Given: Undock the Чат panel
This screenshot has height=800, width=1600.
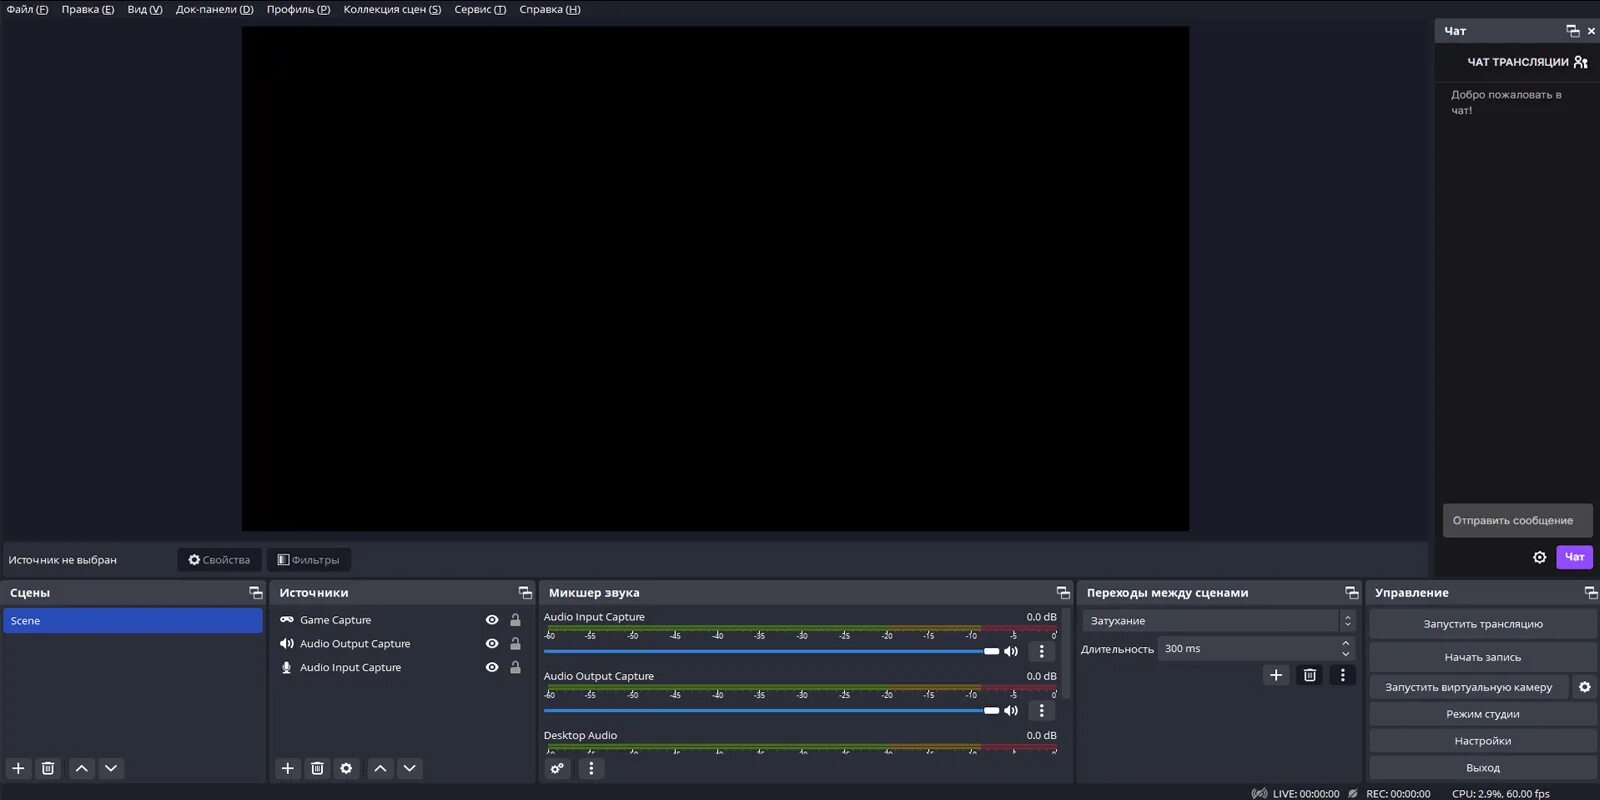Looking at the screenshot, I should [1573, 31].
